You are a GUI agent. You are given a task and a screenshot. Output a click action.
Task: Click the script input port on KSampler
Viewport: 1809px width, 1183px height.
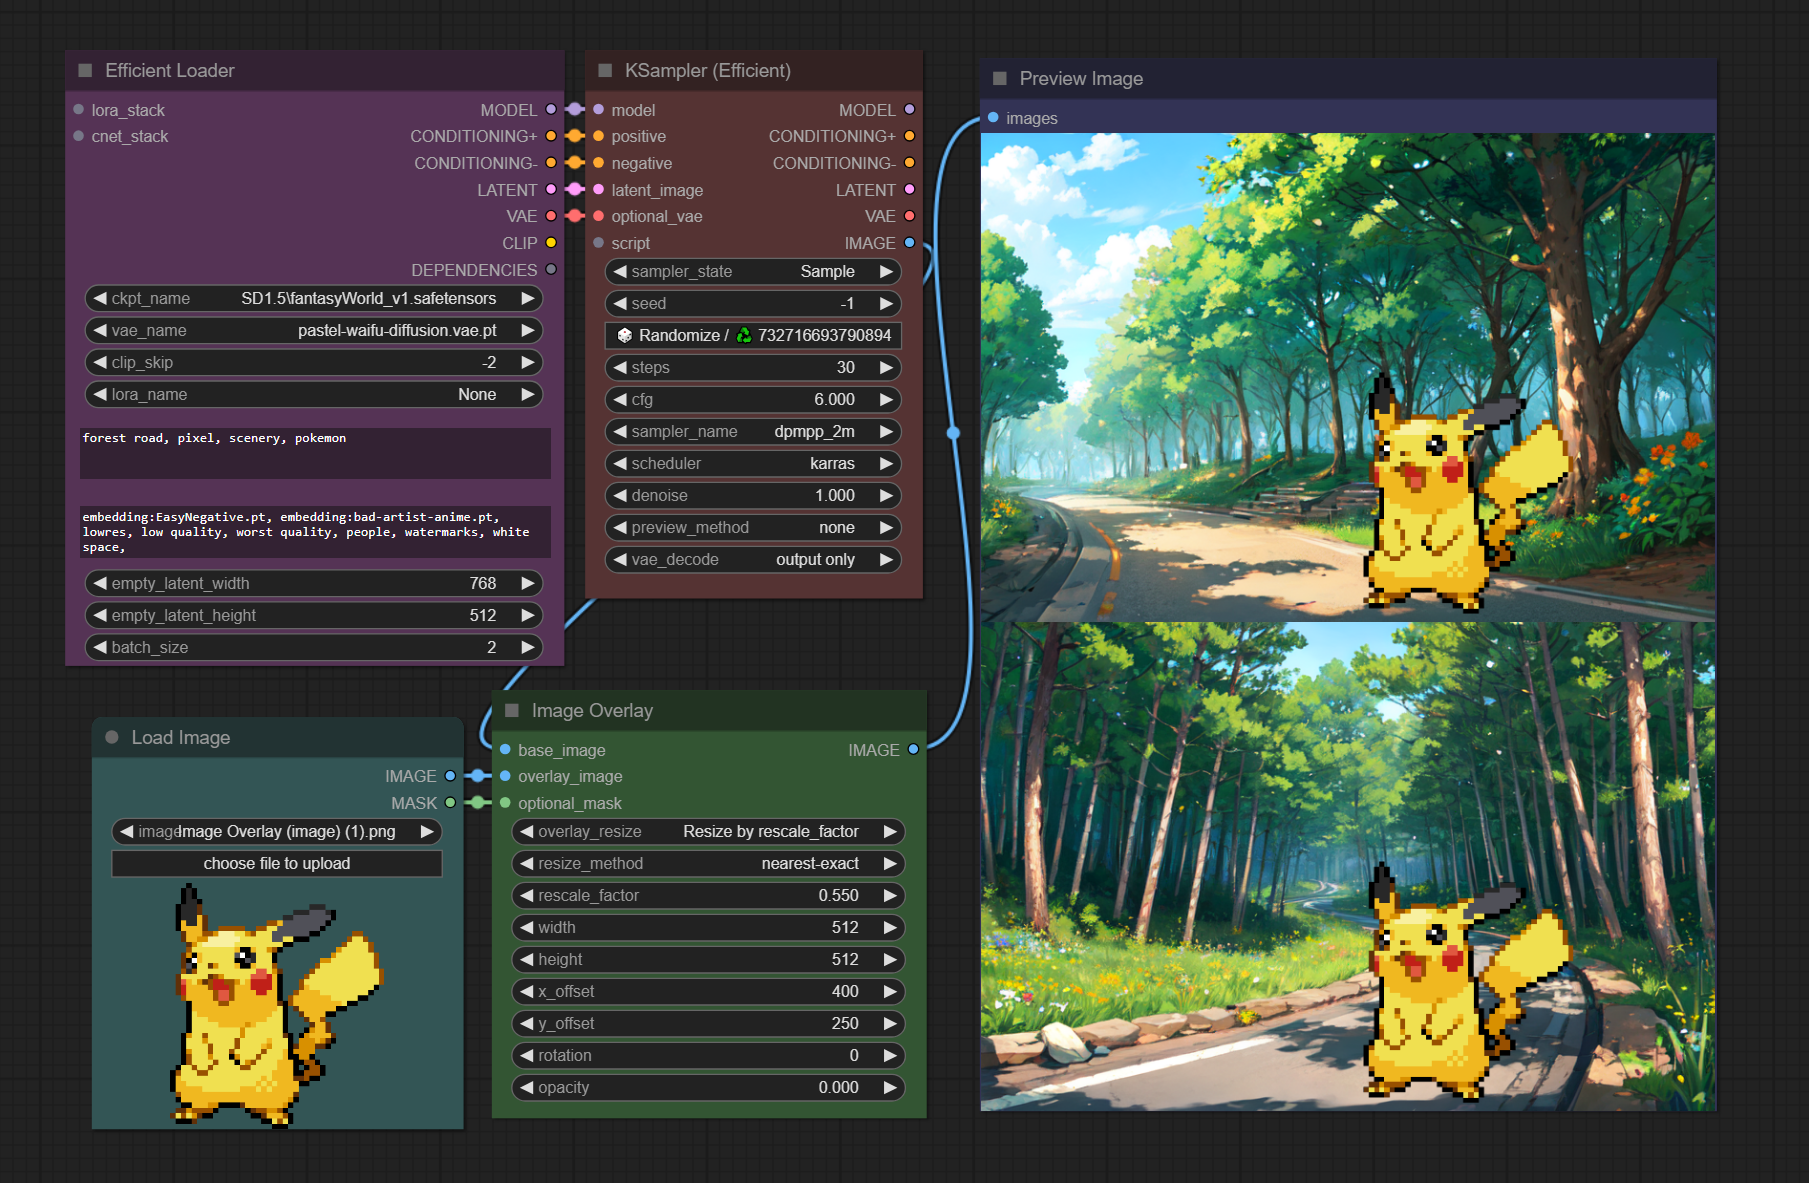pyautogui.click(x=598, y=243)
